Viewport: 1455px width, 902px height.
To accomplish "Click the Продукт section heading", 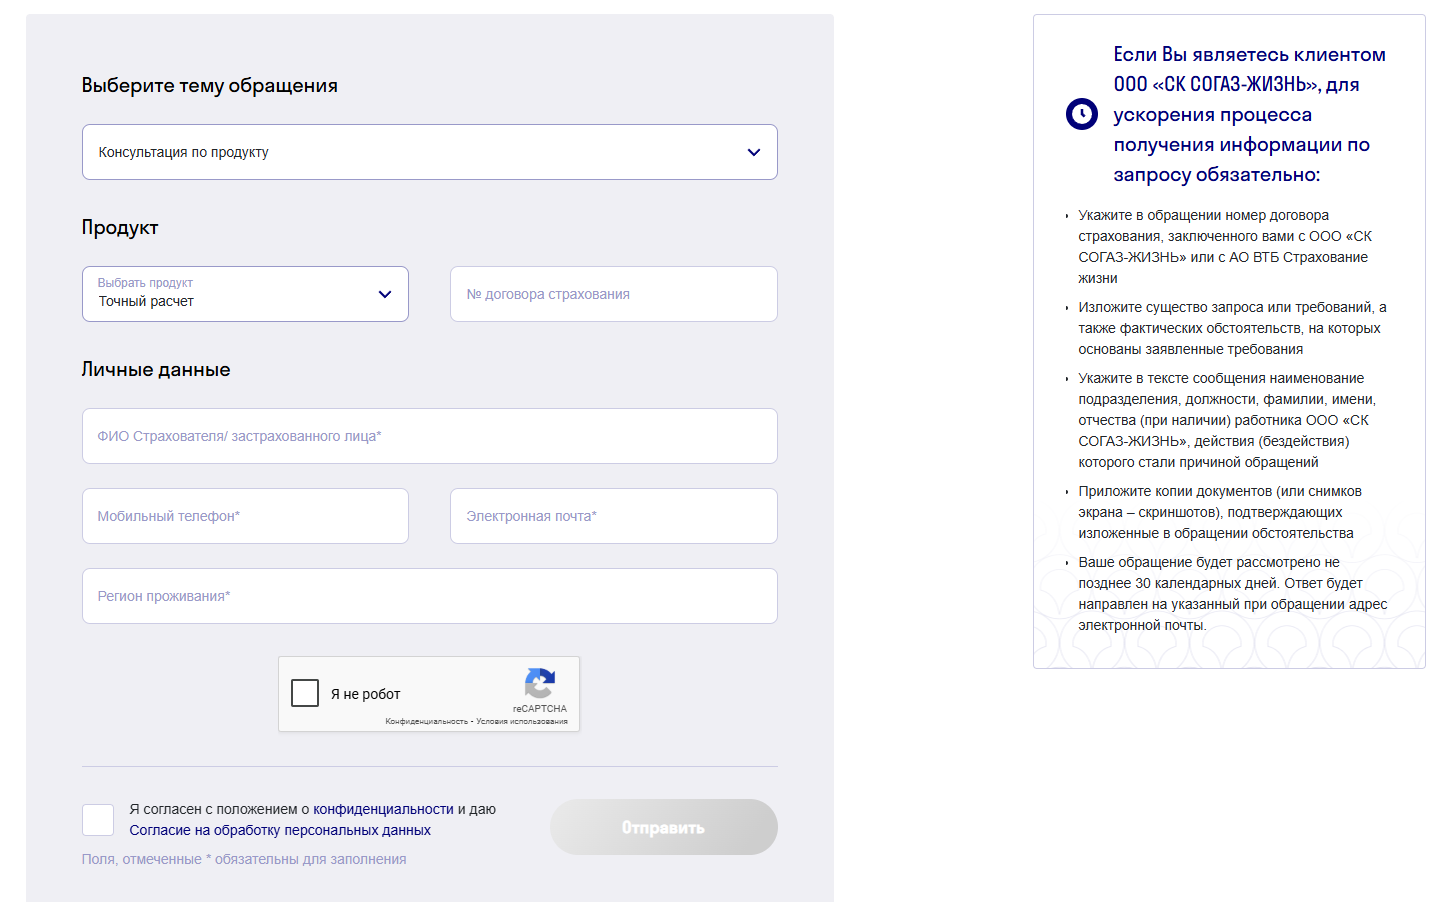I will tap(120, 228).
